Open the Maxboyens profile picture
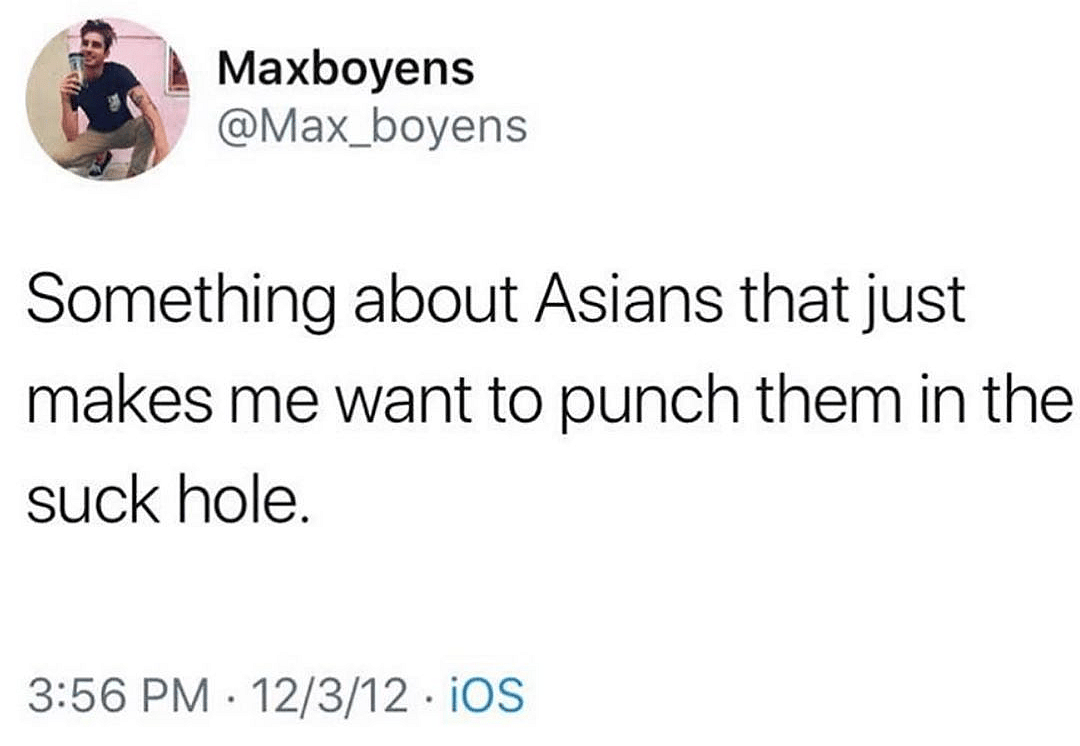1080x746 pixels. coord(107,99)
